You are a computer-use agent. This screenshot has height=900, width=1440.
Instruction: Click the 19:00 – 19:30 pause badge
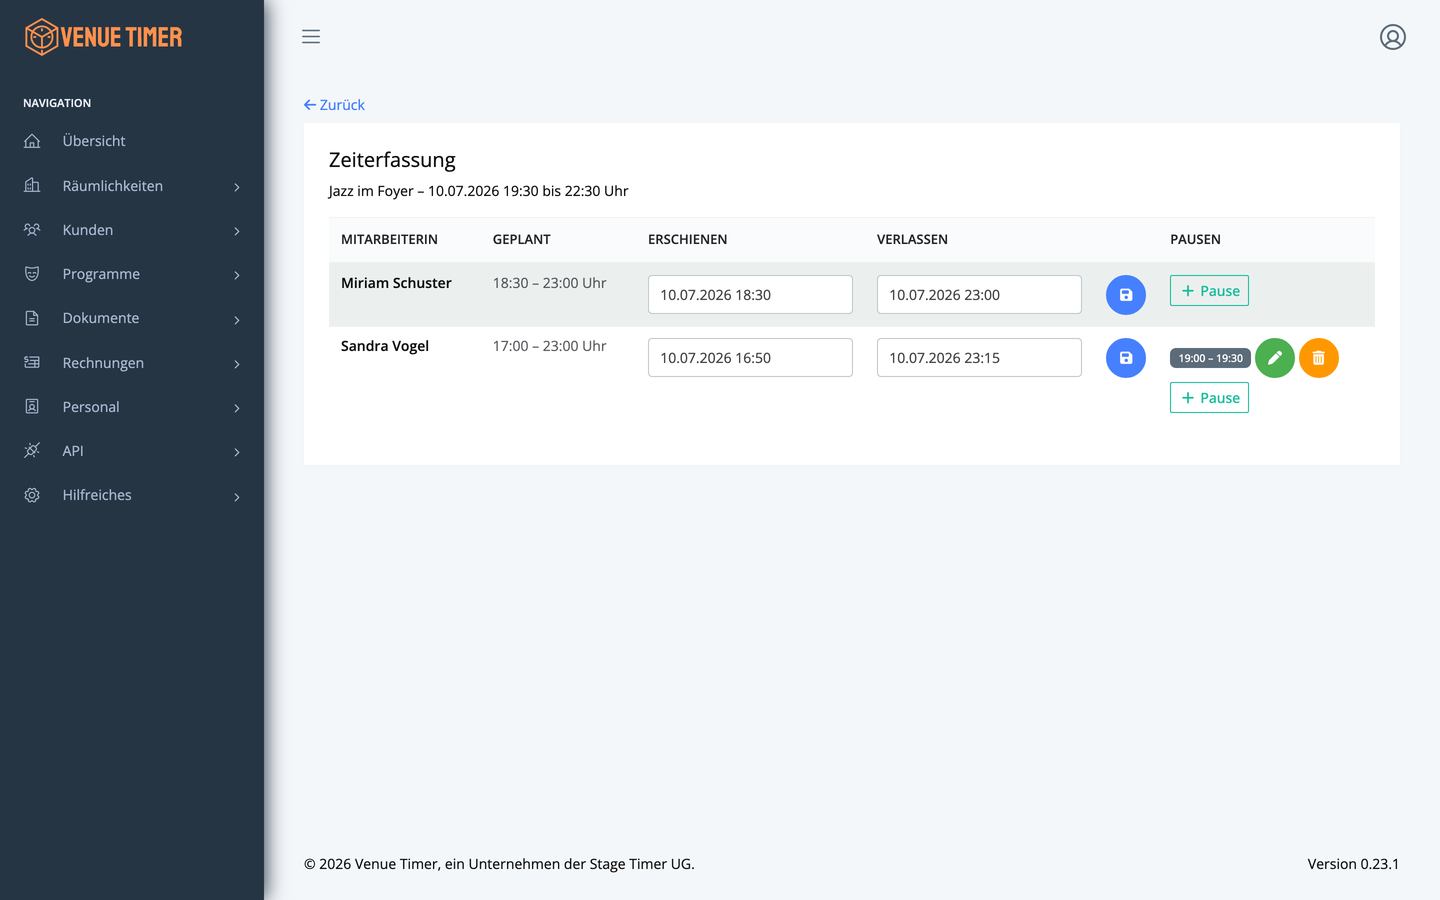[1210, 358]
